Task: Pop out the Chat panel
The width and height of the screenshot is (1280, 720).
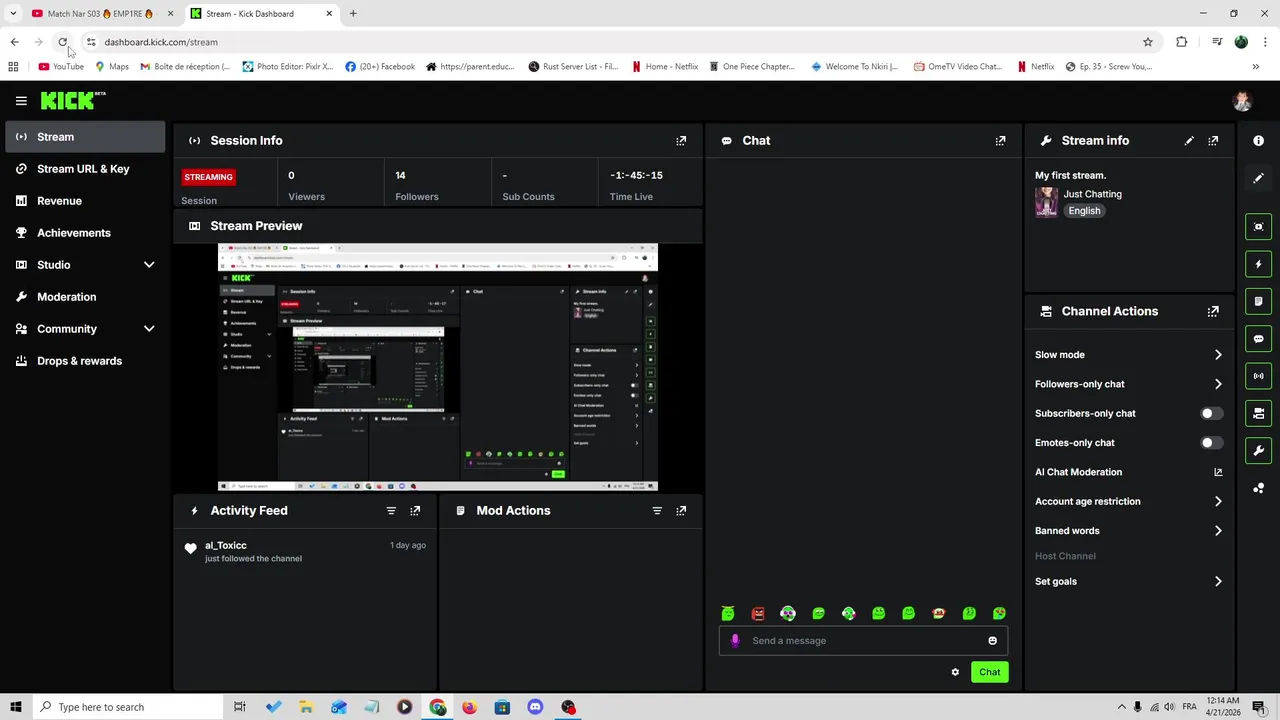Action: tap(1000, 141)
